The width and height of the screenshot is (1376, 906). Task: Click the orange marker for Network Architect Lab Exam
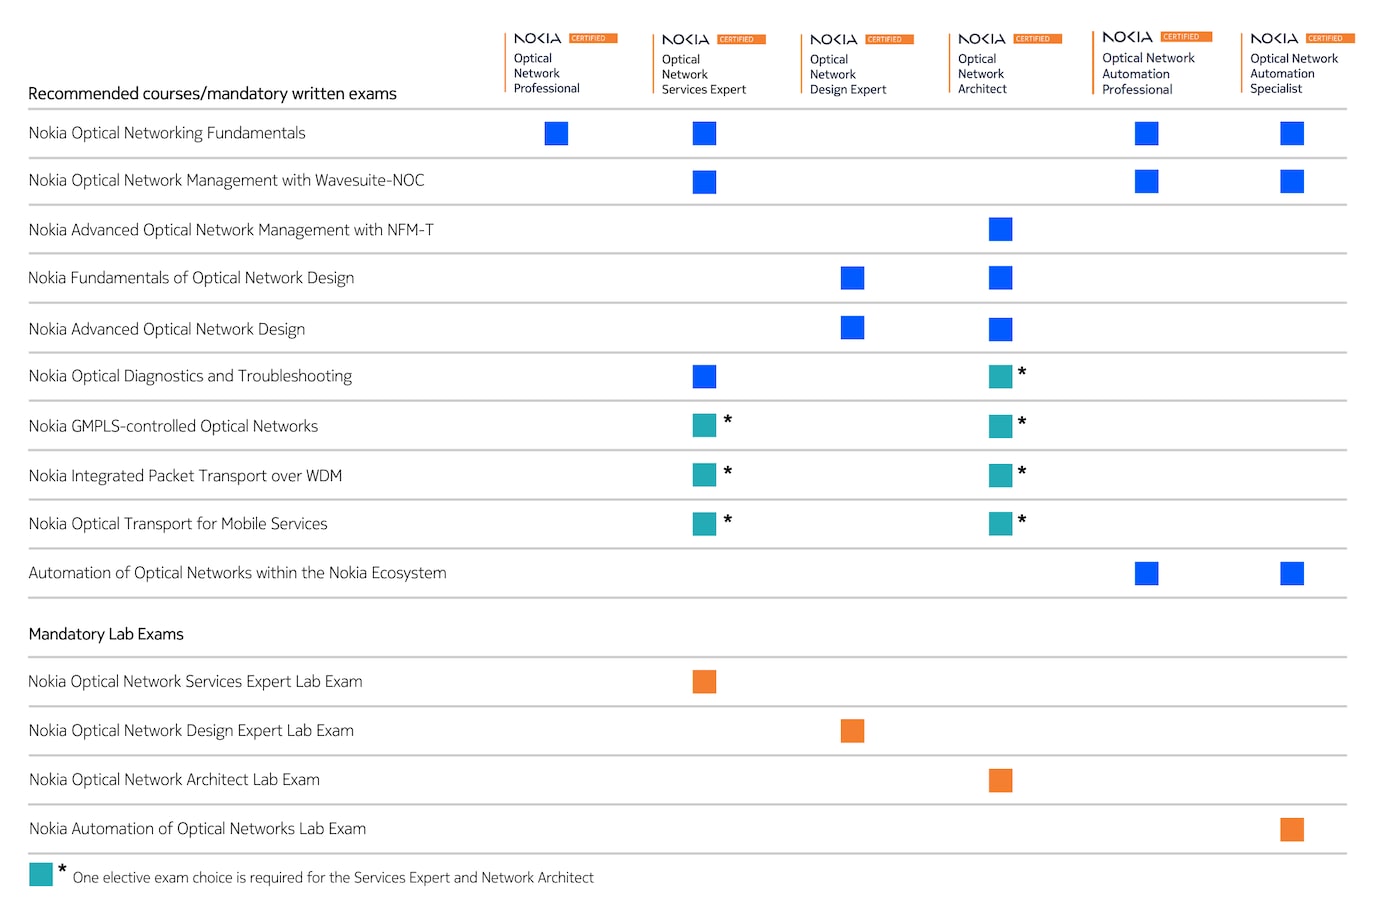pos(1000,780)
